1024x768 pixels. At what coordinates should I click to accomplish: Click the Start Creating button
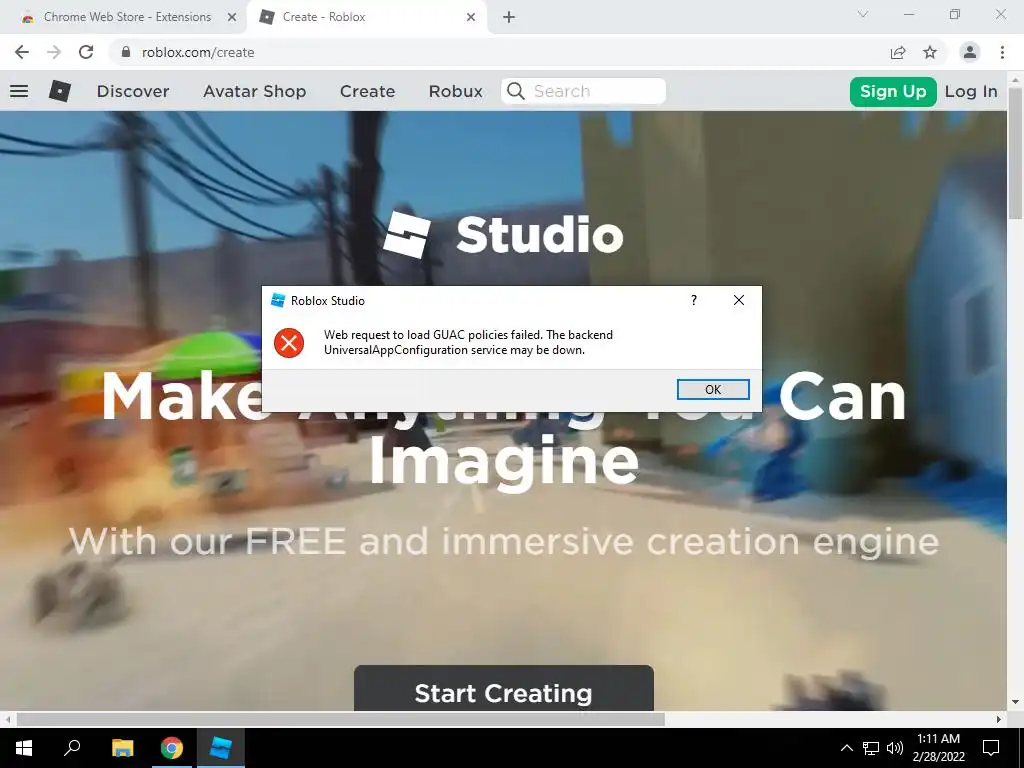pyautogui.click(x=504, y=688)
